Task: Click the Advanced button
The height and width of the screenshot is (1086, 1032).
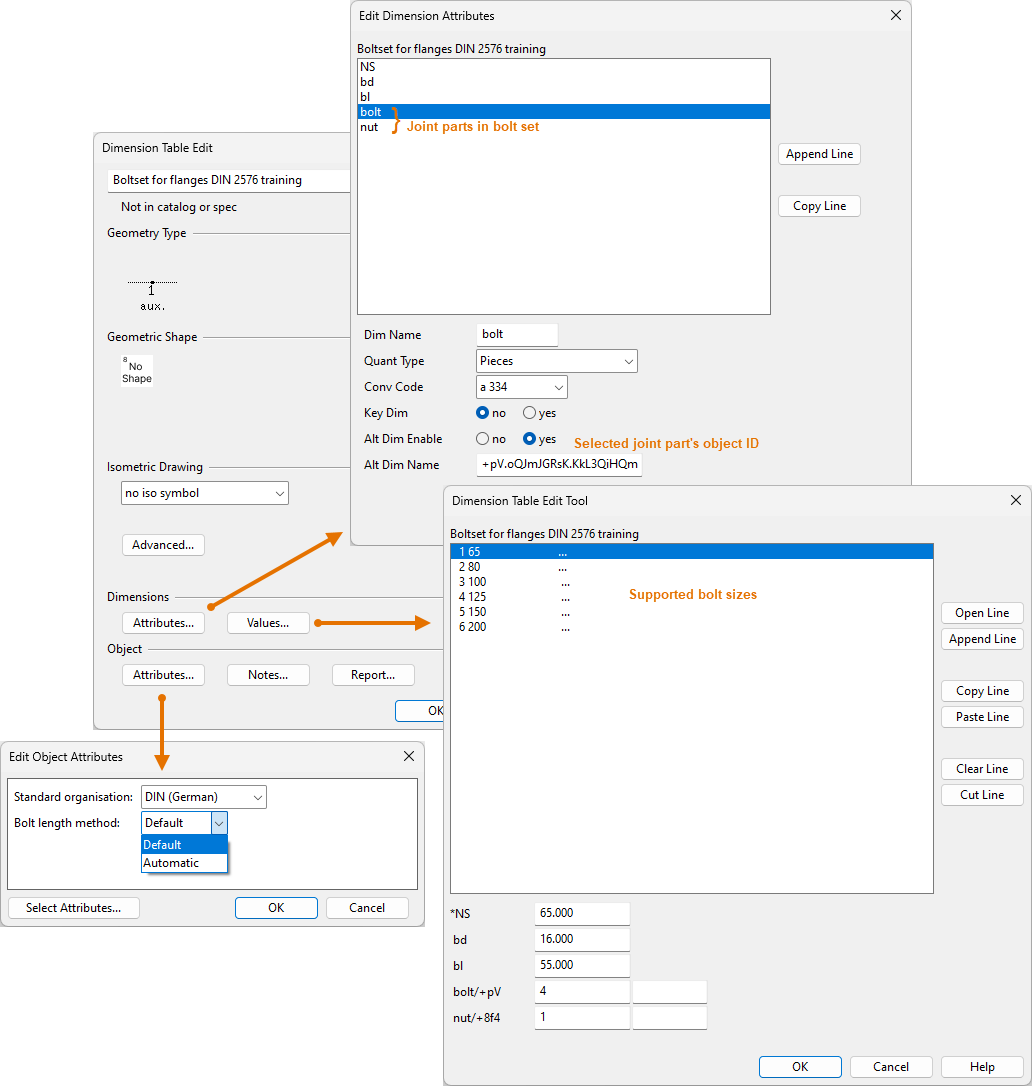Action: pyautogui.click(x=163, y=545)
